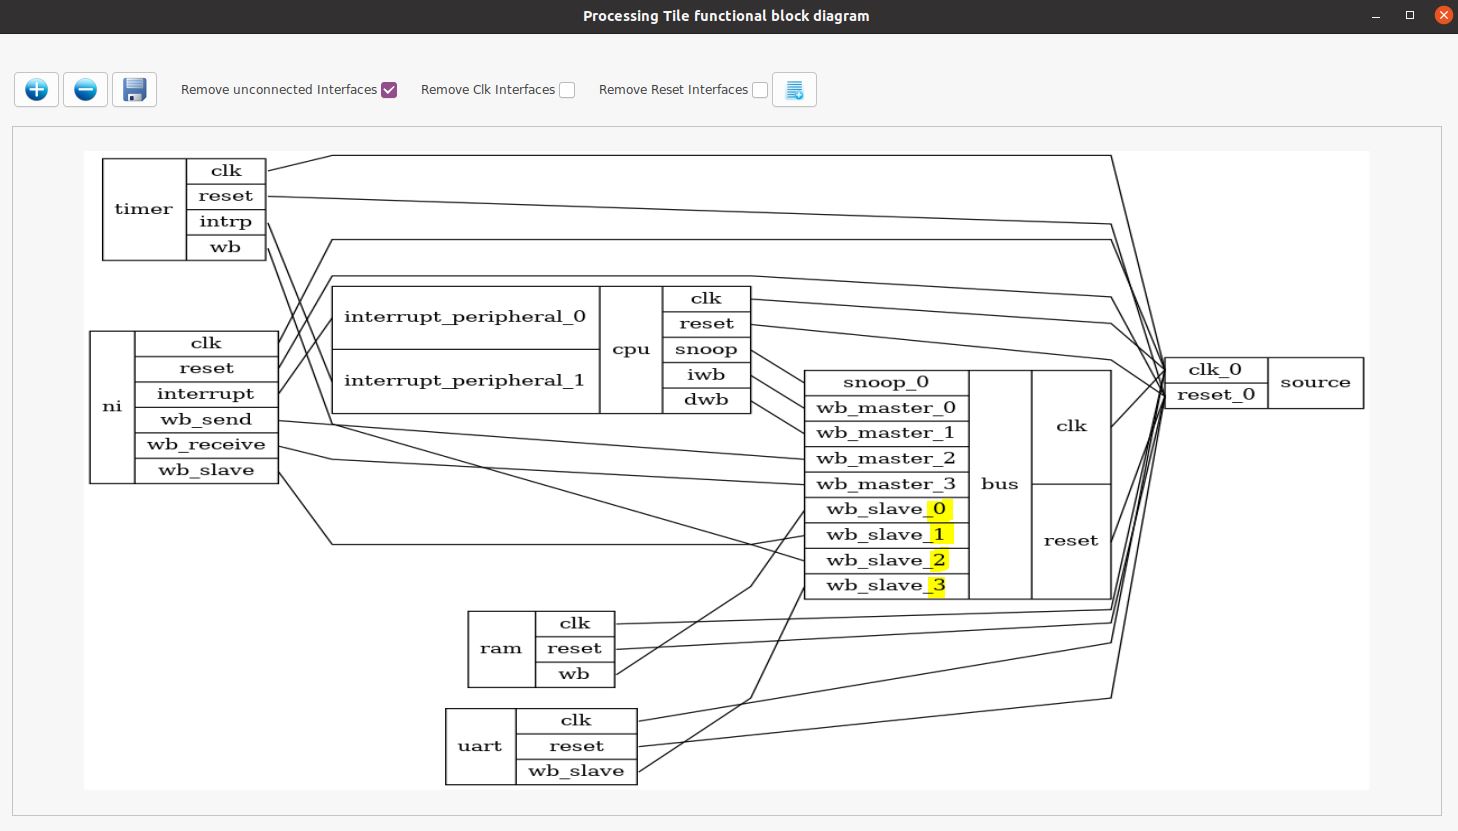Click the ram block's 'clk' port
The image size is (1458, 831).
point(574,624)
